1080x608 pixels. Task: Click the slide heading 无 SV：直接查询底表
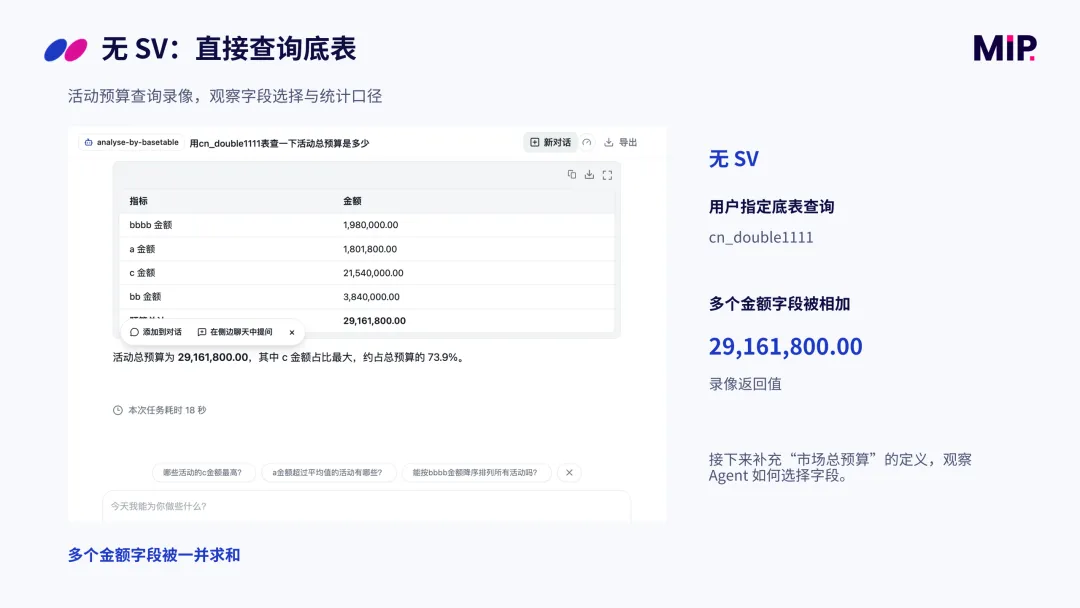[x=229, y=49]
